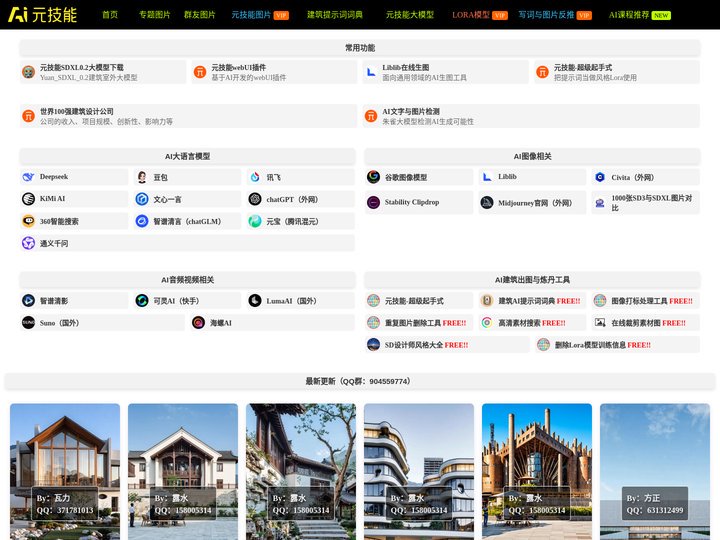The height and width of the screenshot is (540, 720).
Task: Click the 通义千问 logo icon
Action: pyautogui.click(x=28, y=243)
